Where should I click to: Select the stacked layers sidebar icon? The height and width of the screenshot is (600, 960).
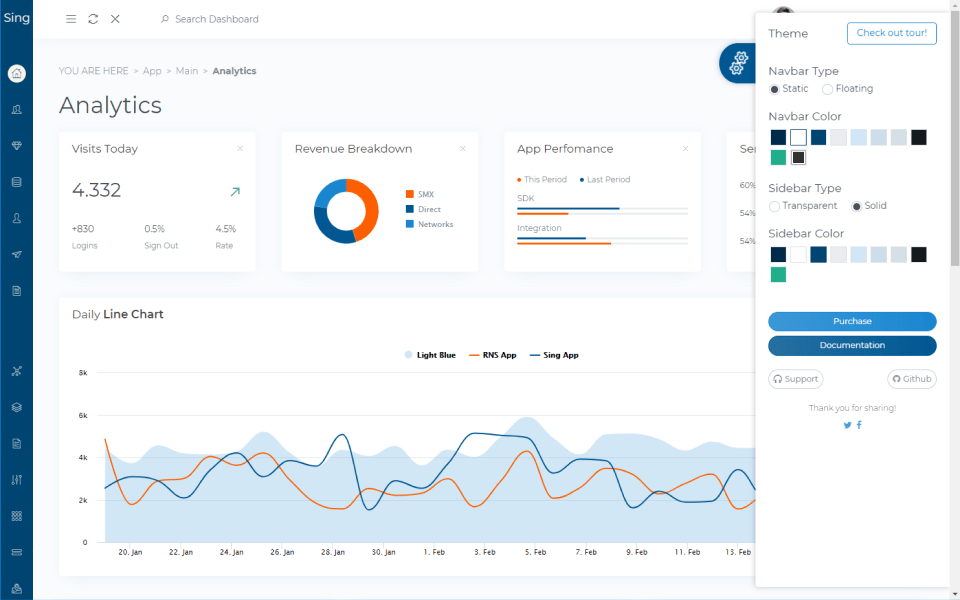[16, 407]
